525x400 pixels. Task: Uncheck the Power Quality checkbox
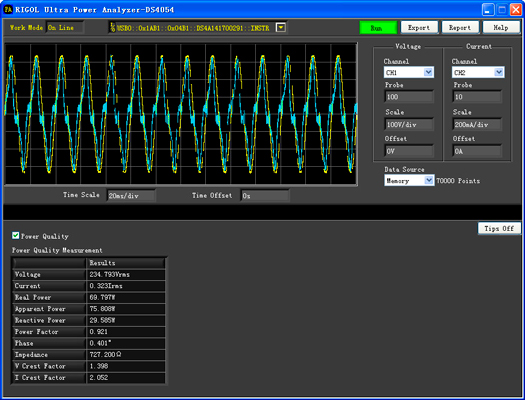15,236
